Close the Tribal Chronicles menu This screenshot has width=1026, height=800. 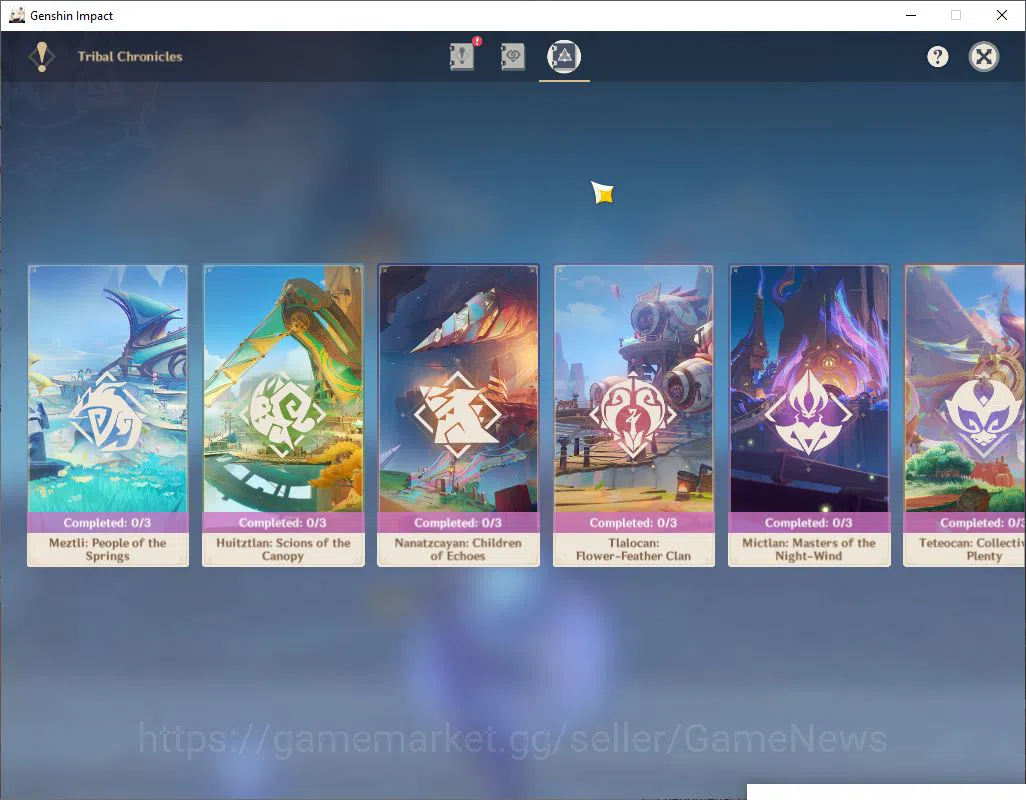(x=983, y=57)
